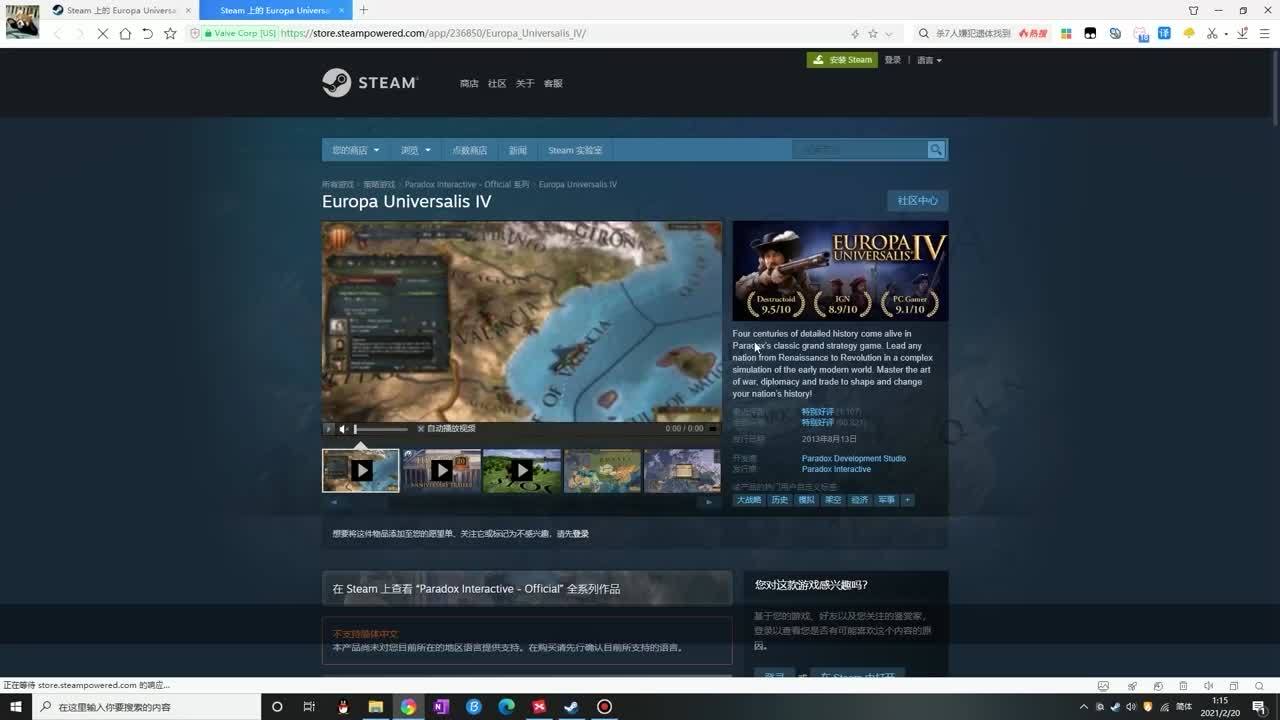
Task: Click the red recording app in taskbar
Action: [604, 707]
